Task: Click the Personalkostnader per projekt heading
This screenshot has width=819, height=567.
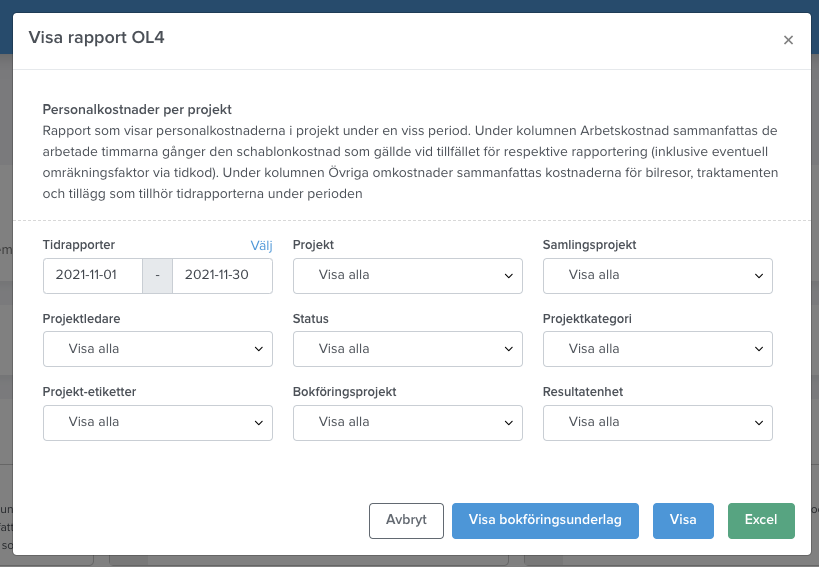Action: pyautogui.click(x=137, y=110)
